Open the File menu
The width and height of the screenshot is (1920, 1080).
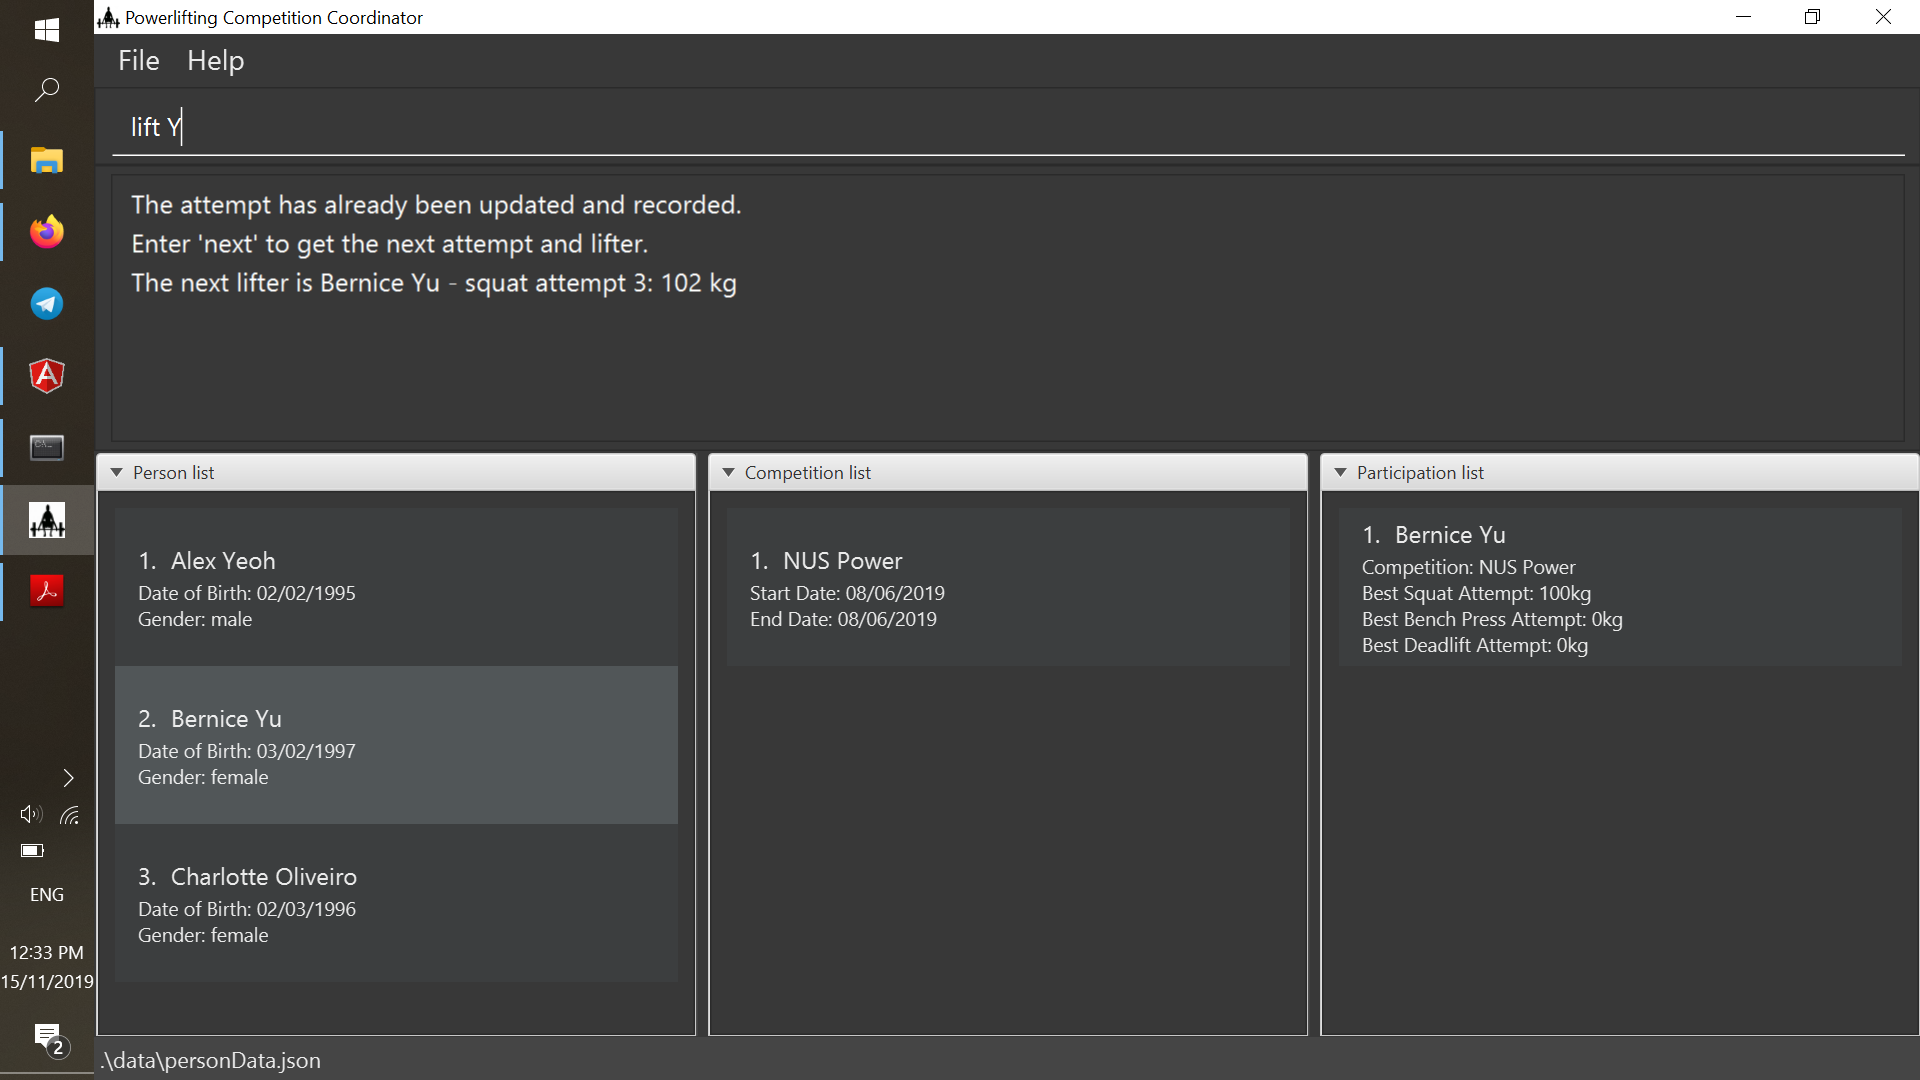pos(138,61)
